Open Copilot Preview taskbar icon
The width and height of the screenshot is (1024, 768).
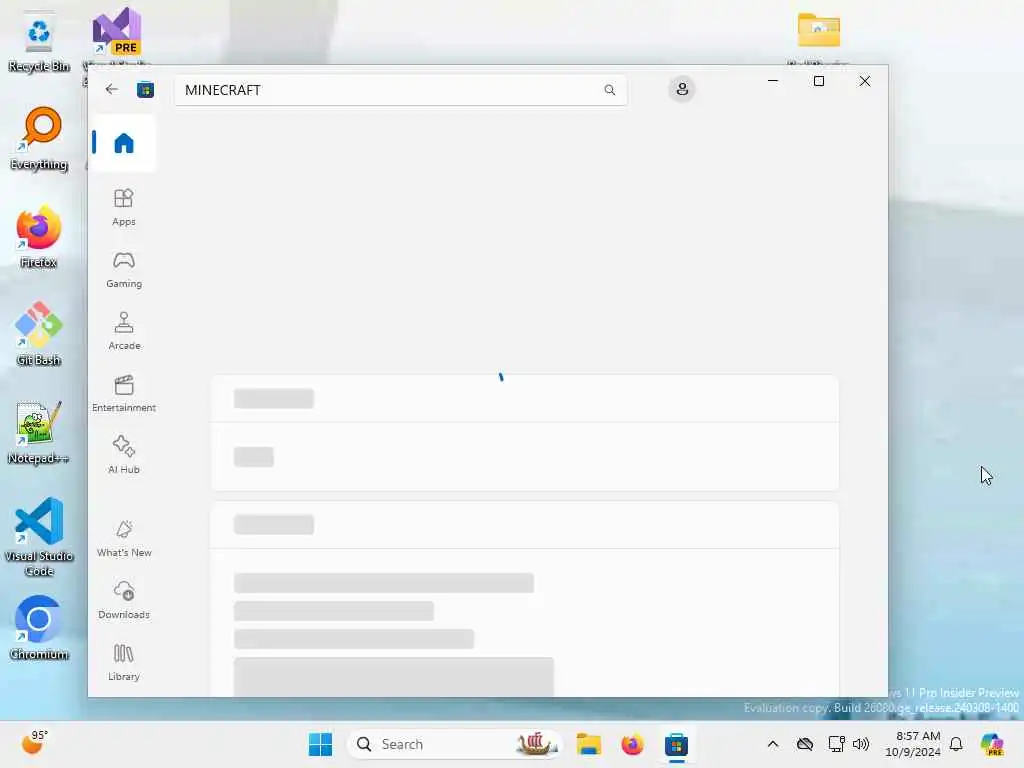992,744
